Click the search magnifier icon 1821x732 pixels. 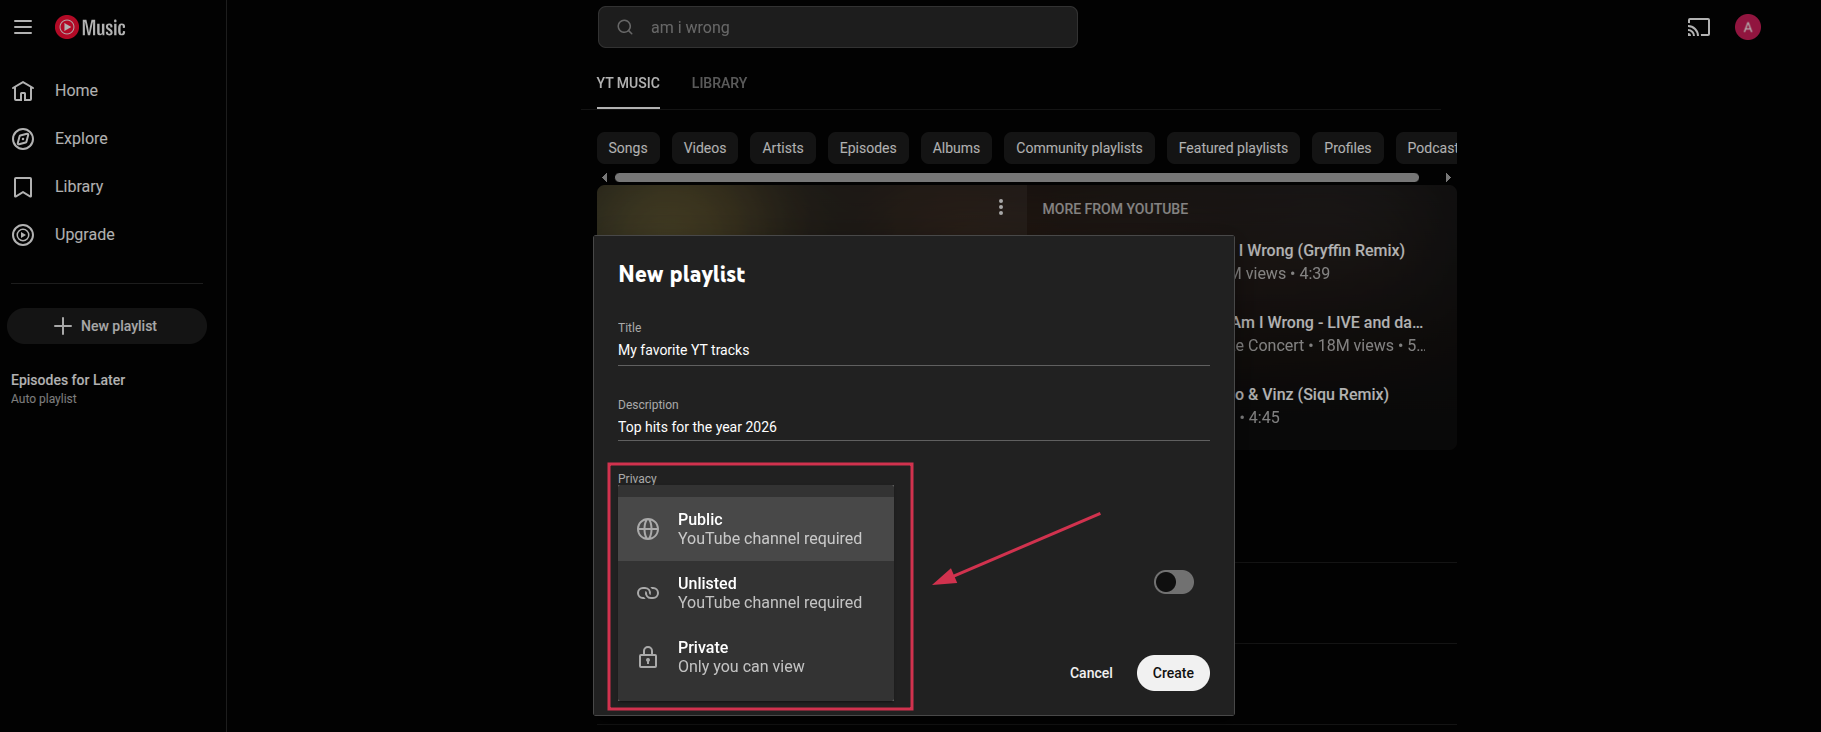[x=625, y=27]
